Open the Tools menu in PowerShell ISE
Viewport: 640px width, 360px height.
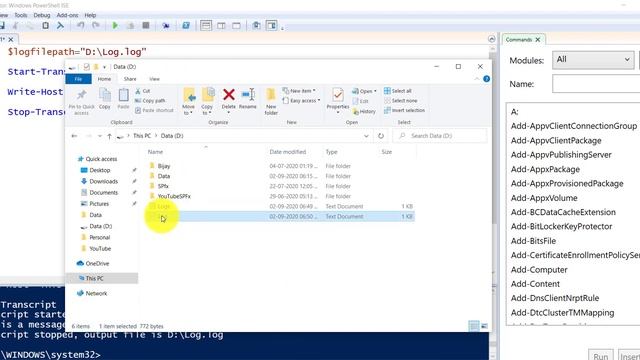coord(20,15)
